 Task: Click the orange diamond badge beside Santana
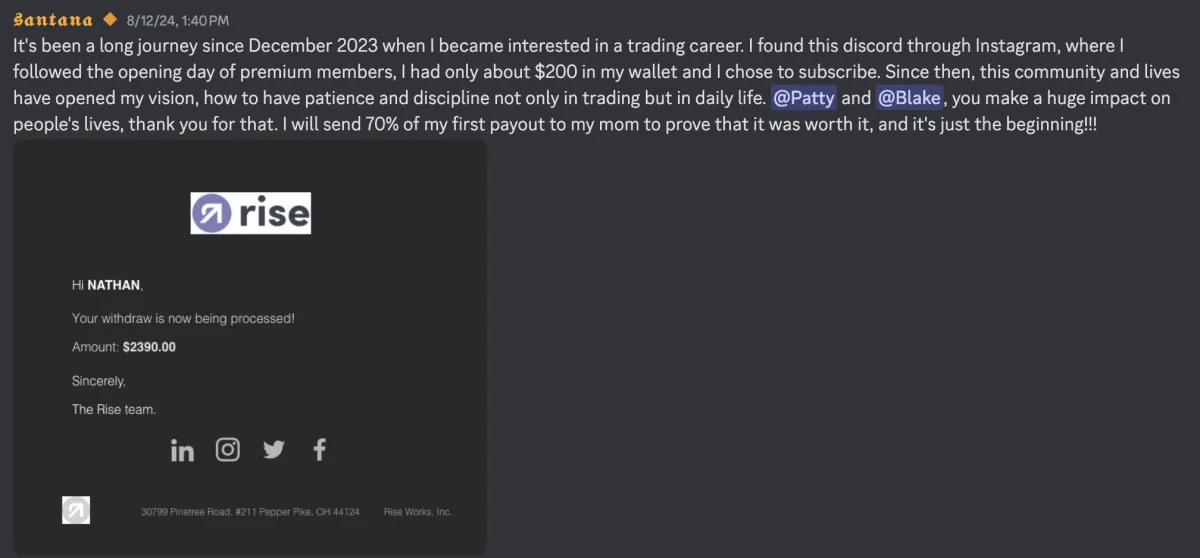click(110, 20)
